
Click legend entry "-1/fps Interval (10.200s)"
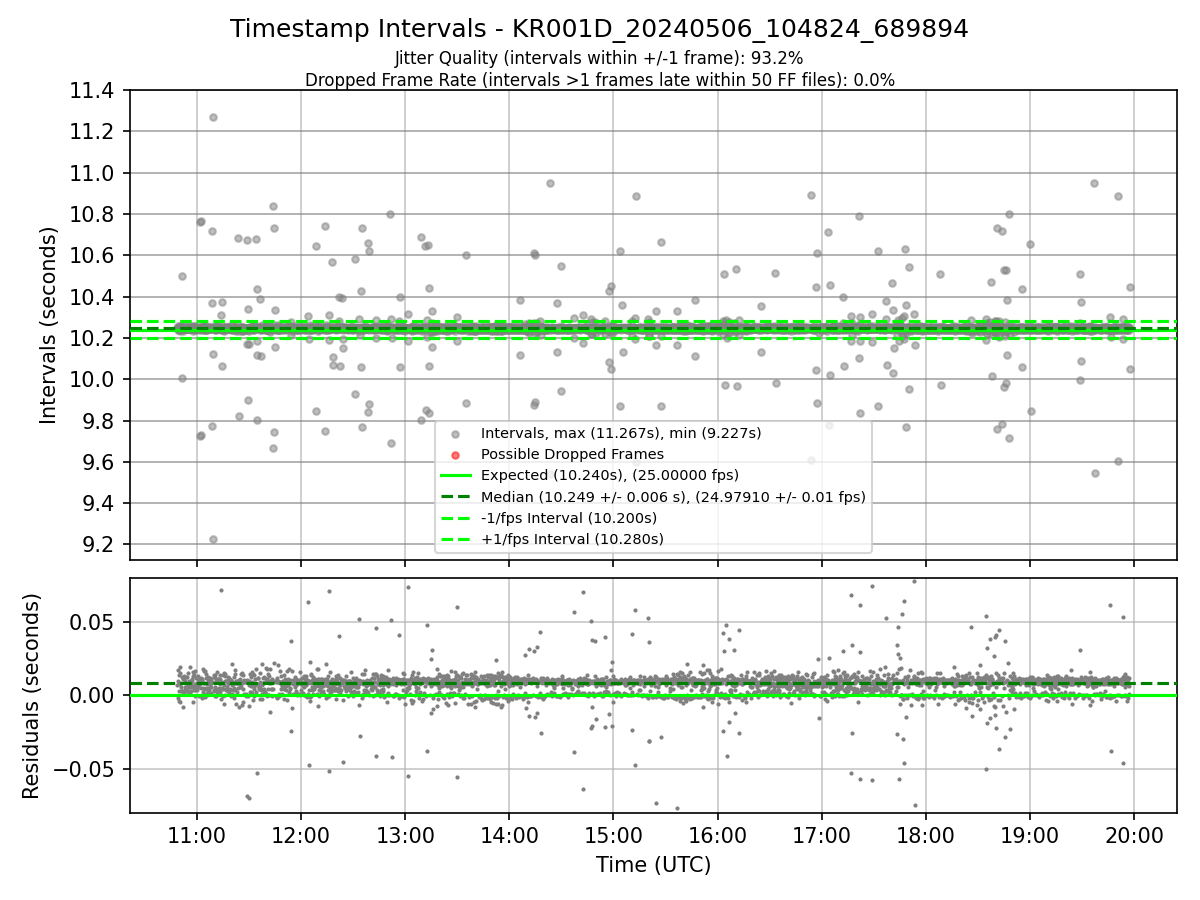569,518
